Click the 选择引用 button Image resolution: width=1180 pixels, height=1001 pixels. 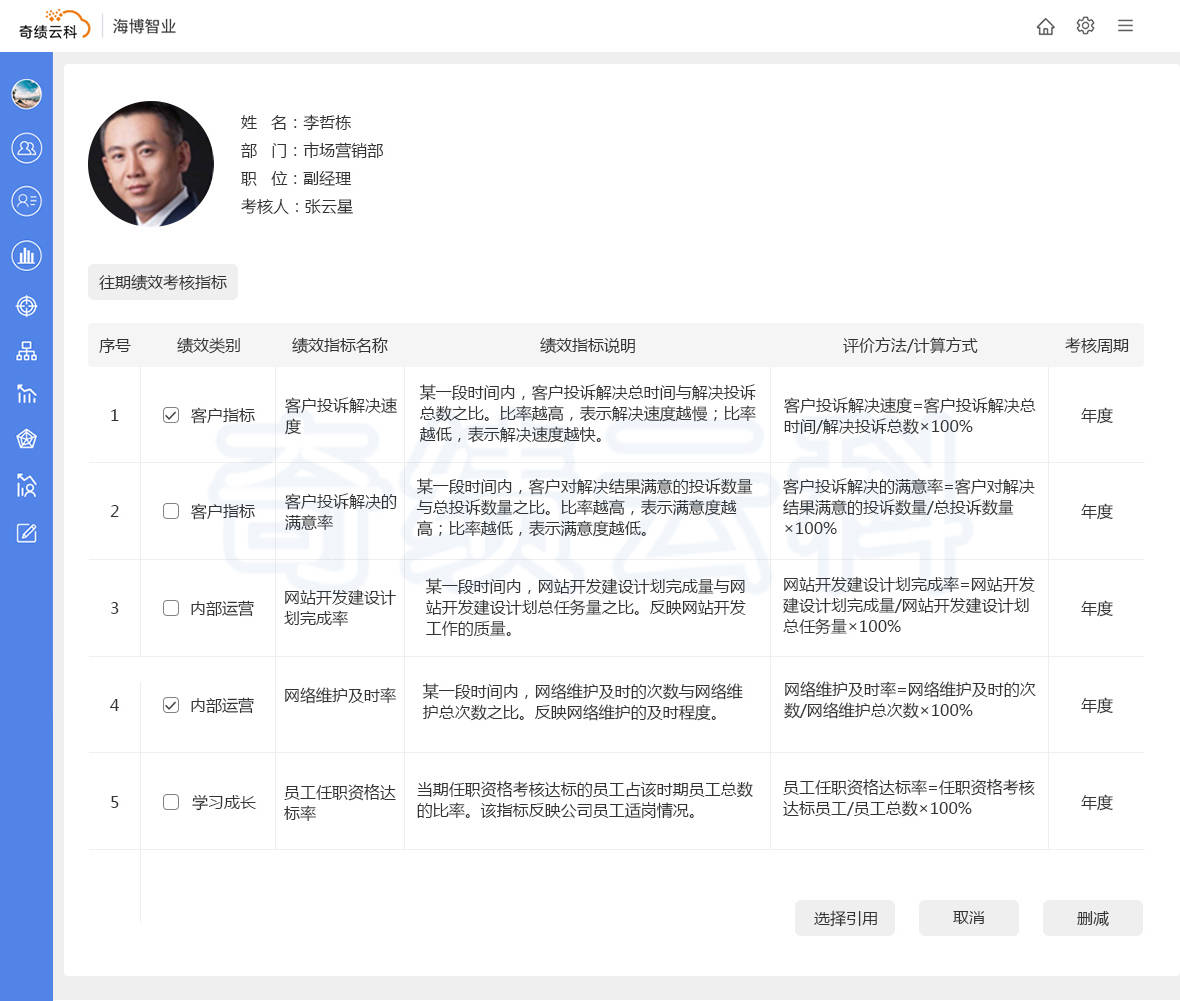844,917
